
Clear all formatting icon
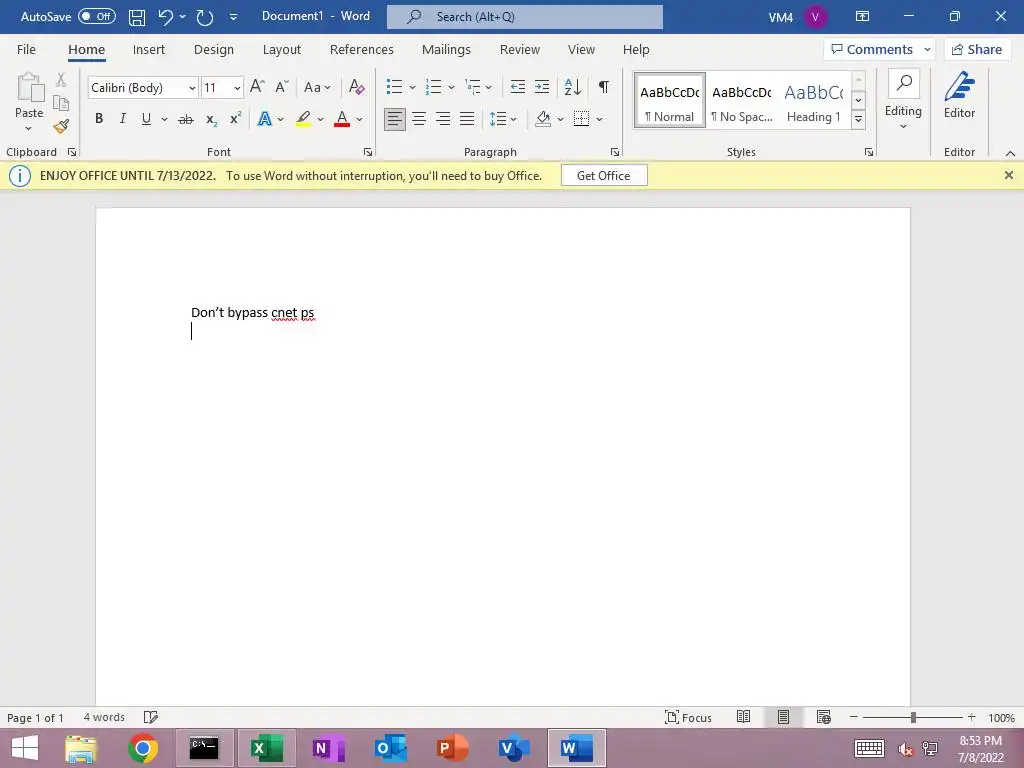coord(357,87)
